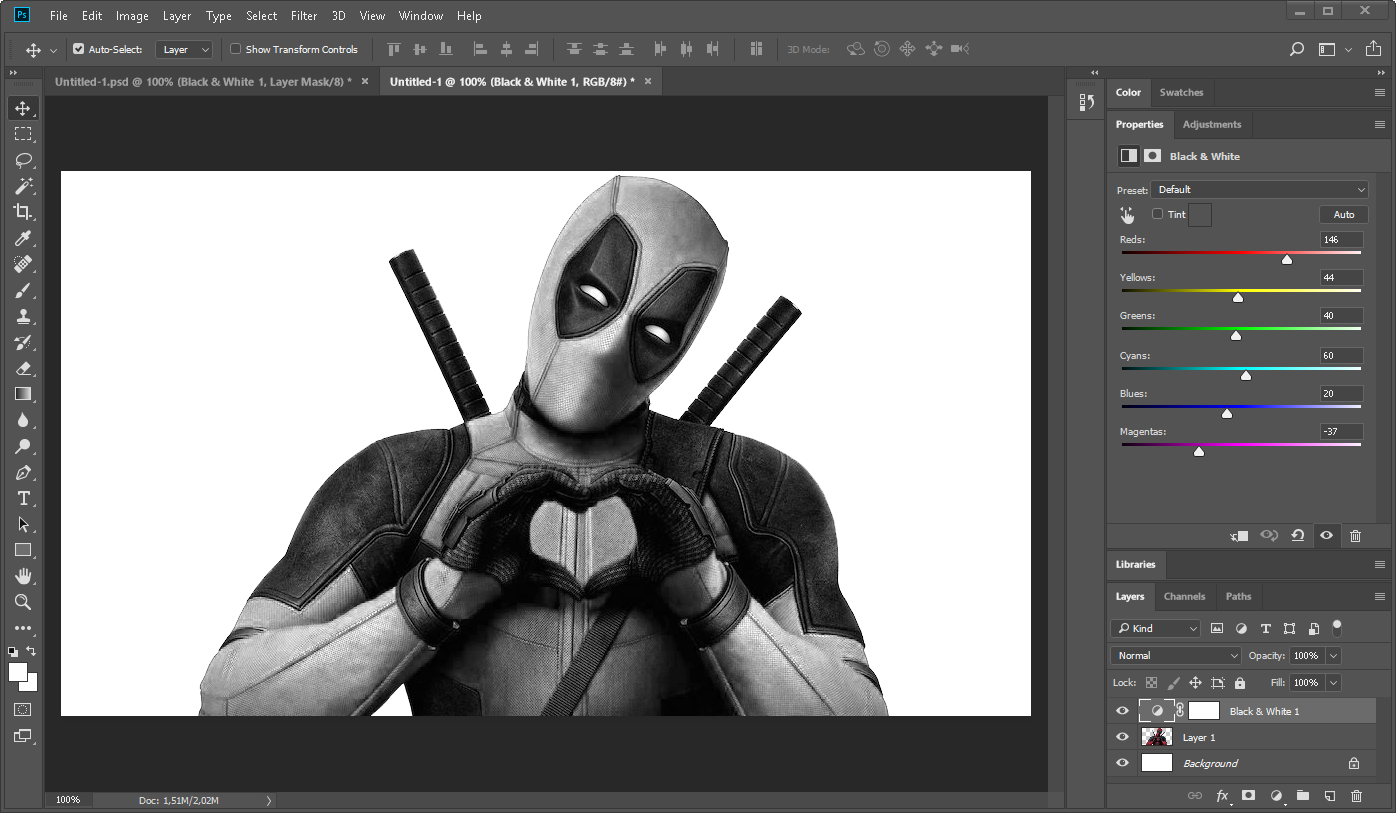Enable the Tint checkbox
The image size is (1396, 813).
point(1158,214)
